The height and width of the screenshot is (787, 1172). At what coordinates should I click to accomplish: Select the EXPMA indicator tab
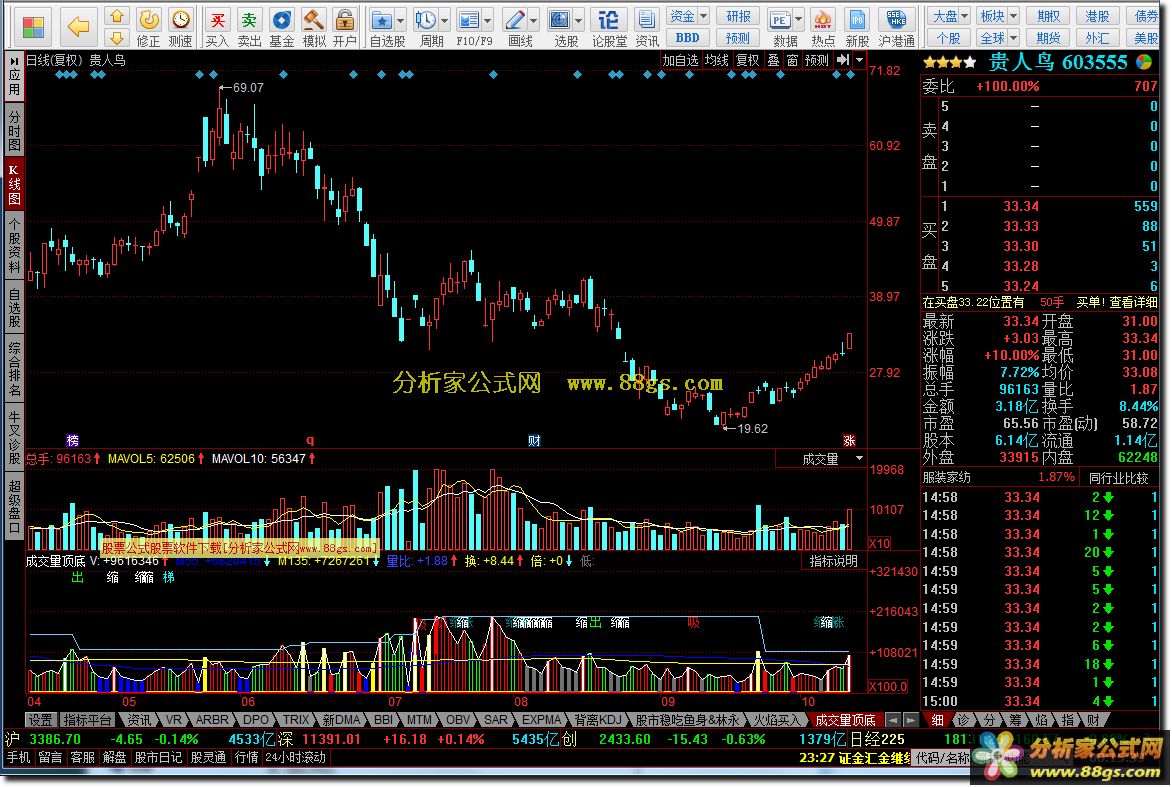(541, 720)
